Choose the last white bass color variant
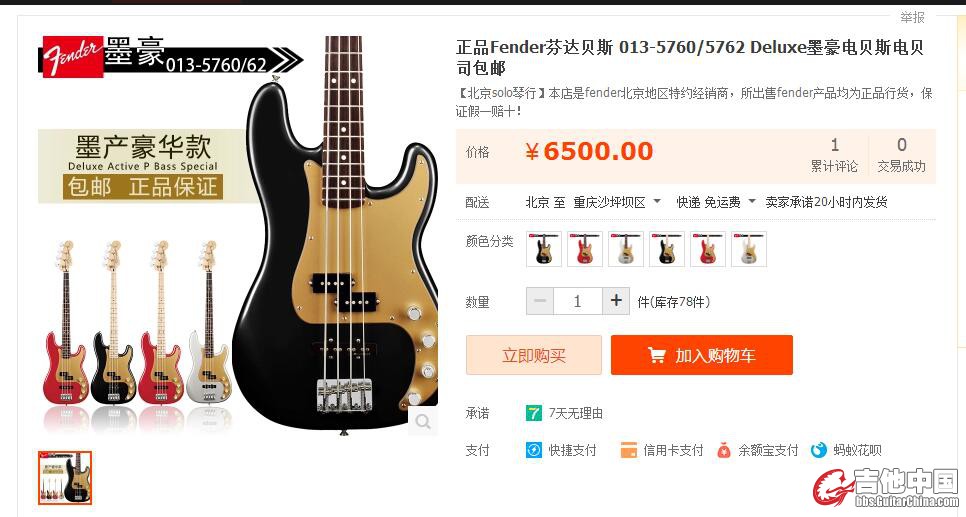The height and width of the screenshot is (517, 966). (x=749, y=249)
